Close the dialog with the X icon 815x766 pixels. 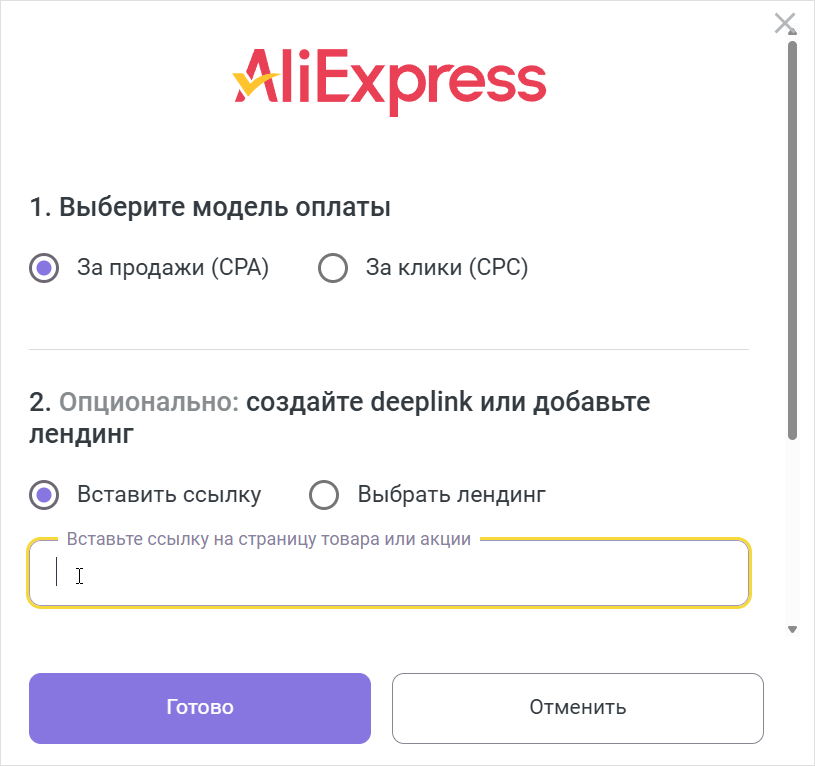click(x=785, y=23)
